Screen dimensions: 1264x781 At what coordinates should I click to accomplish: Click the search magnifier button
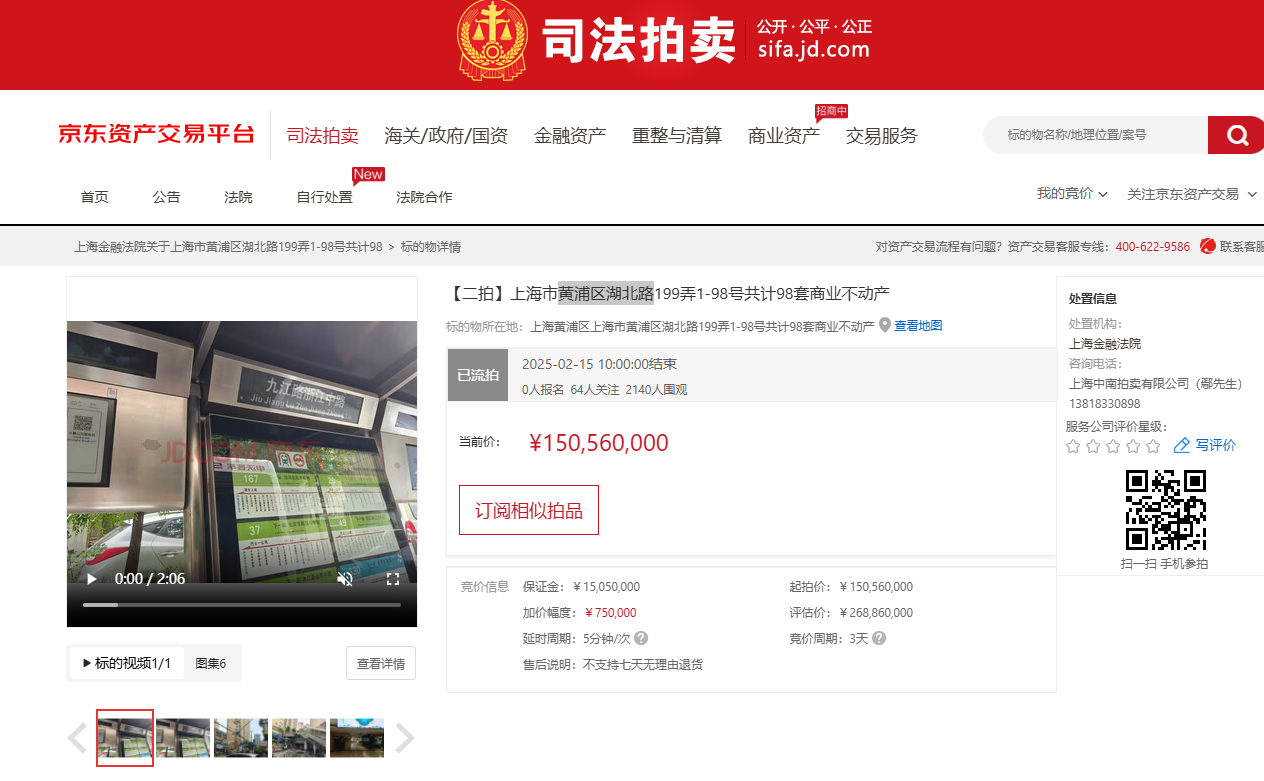click(x=1237, y=135)
